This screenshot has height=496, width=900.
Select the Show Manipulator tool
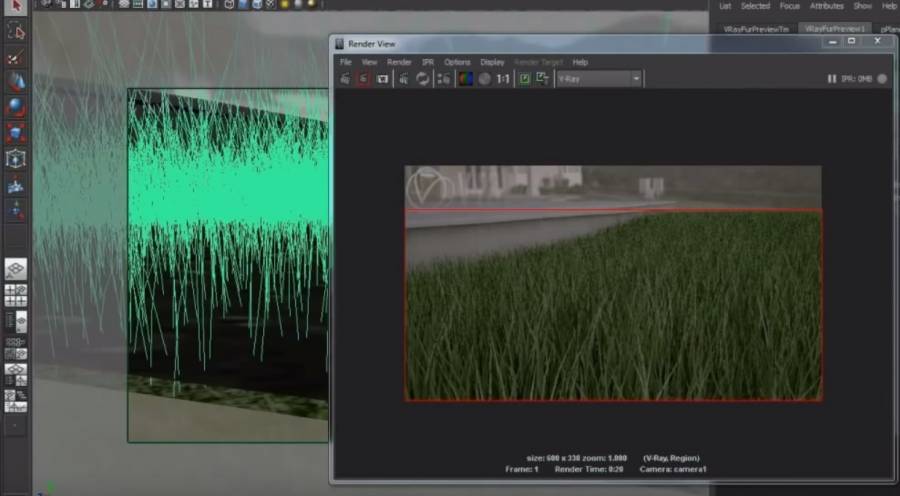point(16,210)
